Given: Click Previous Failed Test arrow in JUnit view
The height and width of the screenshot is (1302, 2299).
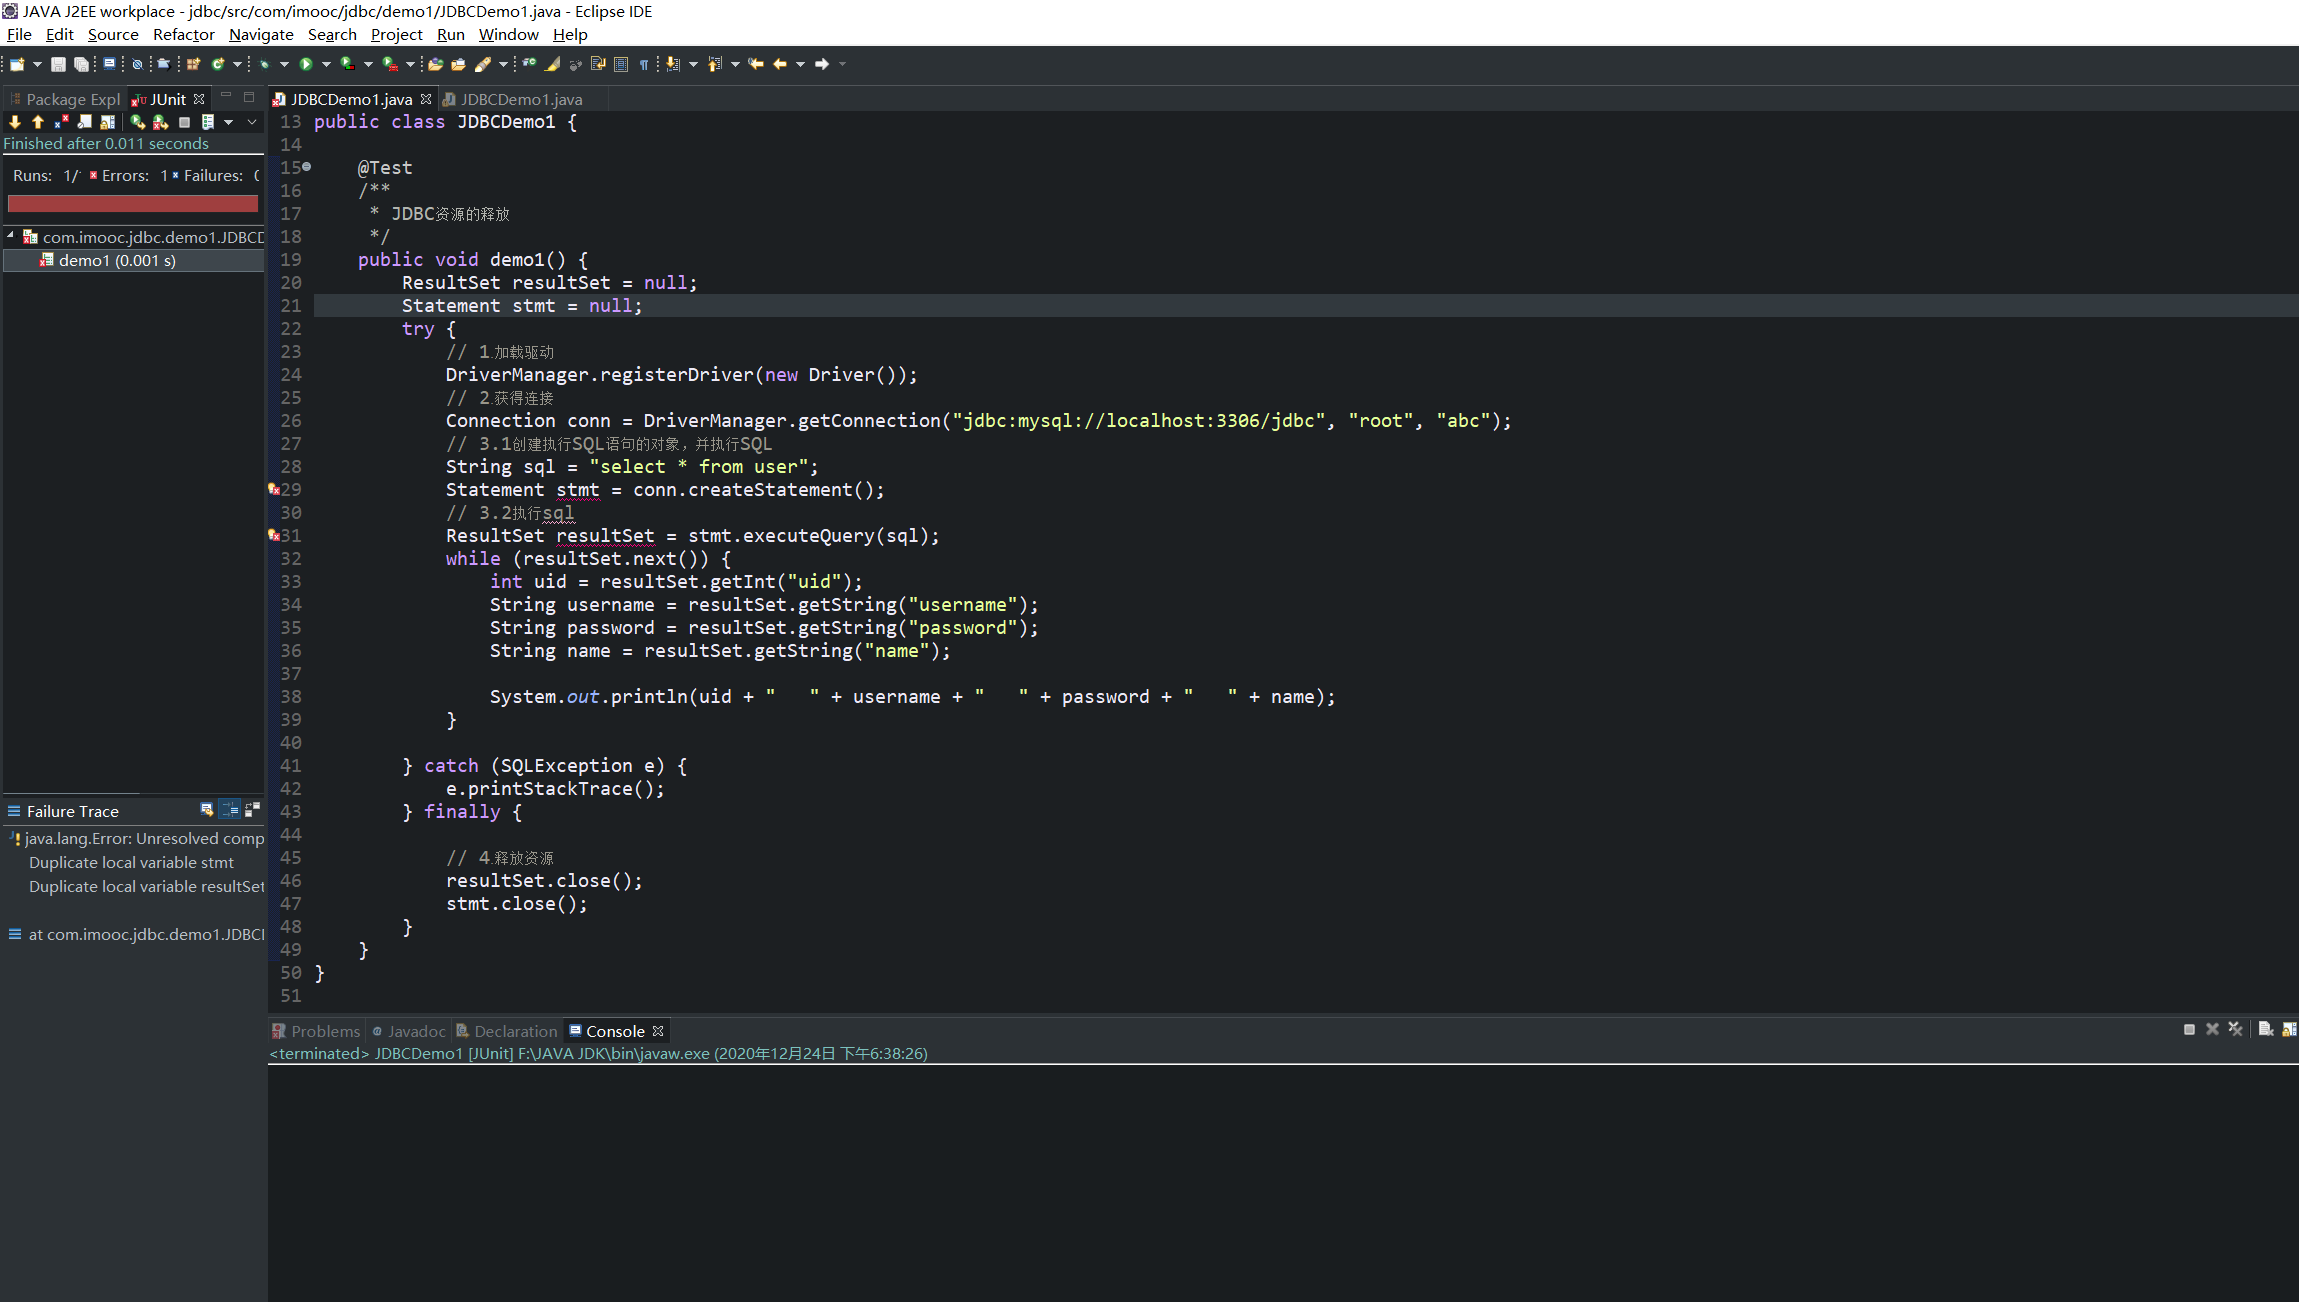Looking at the screenshot, I should point(37,122).
